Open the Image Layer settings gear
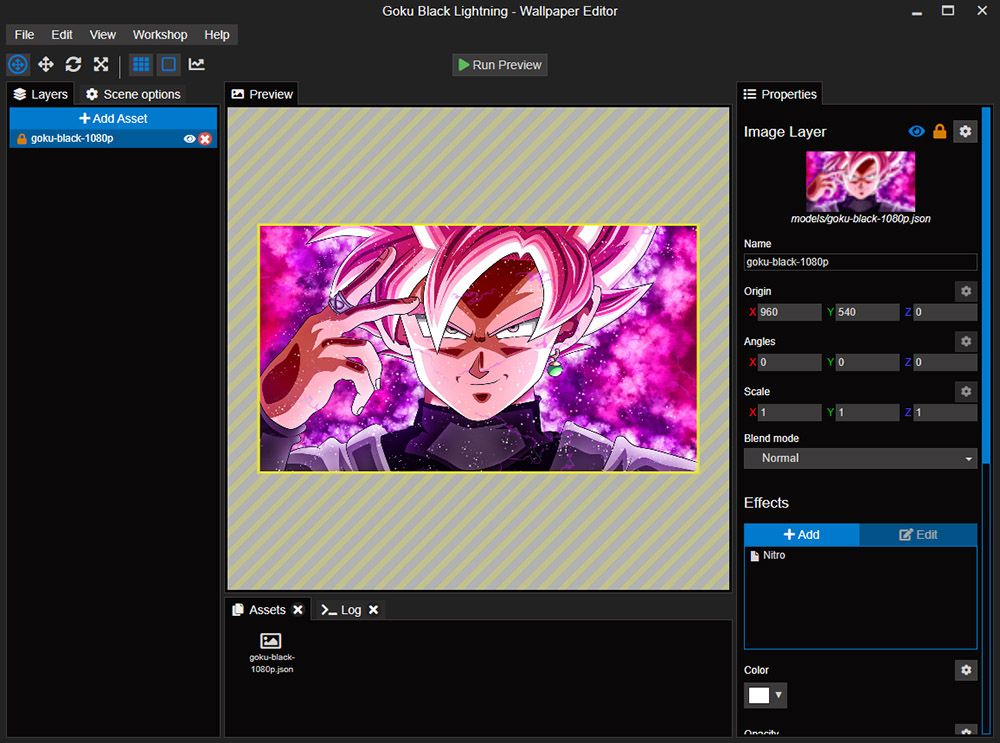 (965, 131)
